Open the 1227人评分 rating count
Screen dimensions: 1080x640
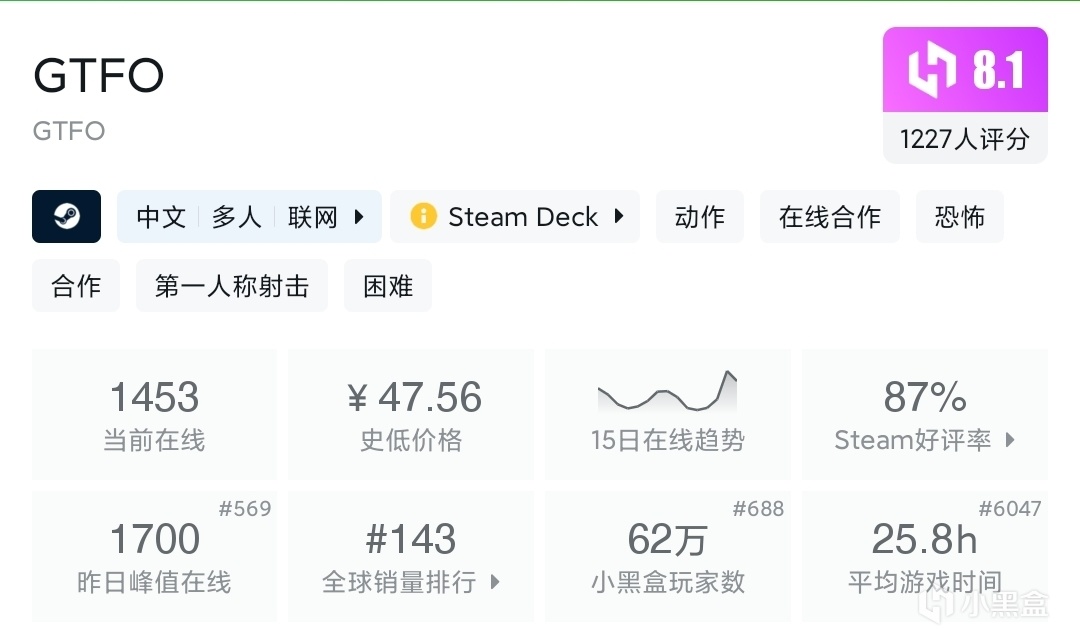pyautogui.click(x=965, y=139)
